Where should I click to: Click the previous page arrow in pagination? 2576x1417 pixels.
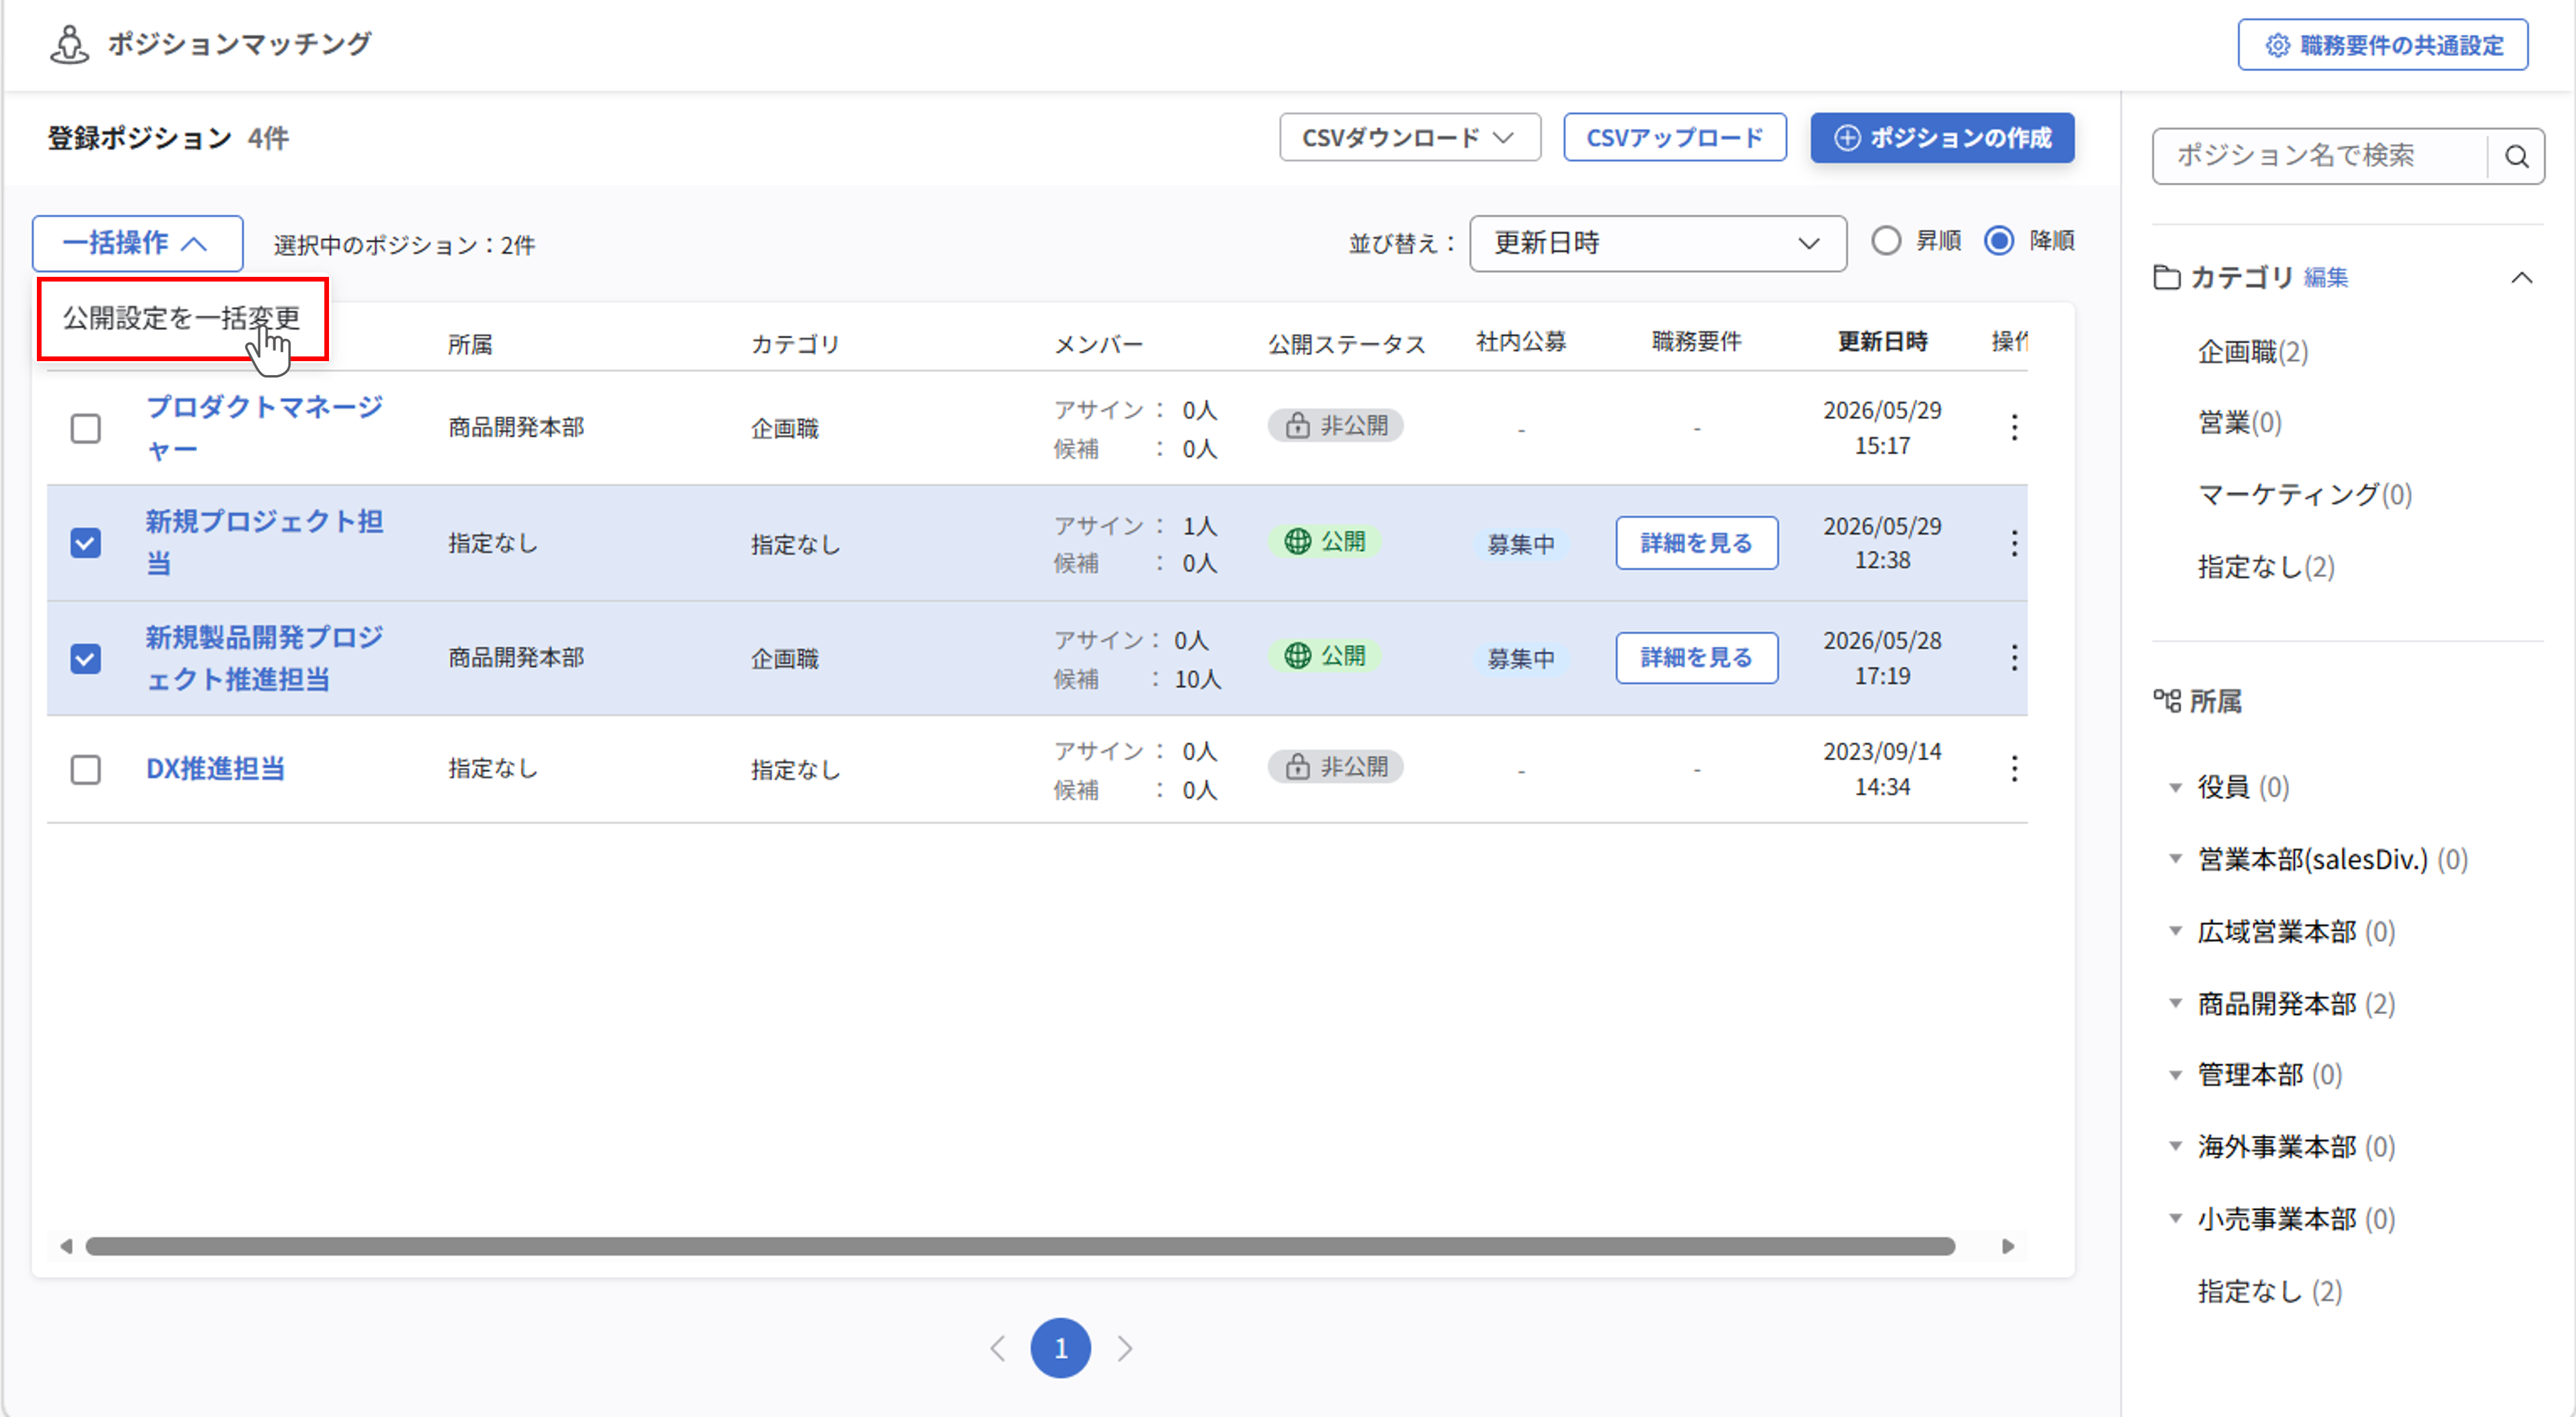[x=997, y=1348]
